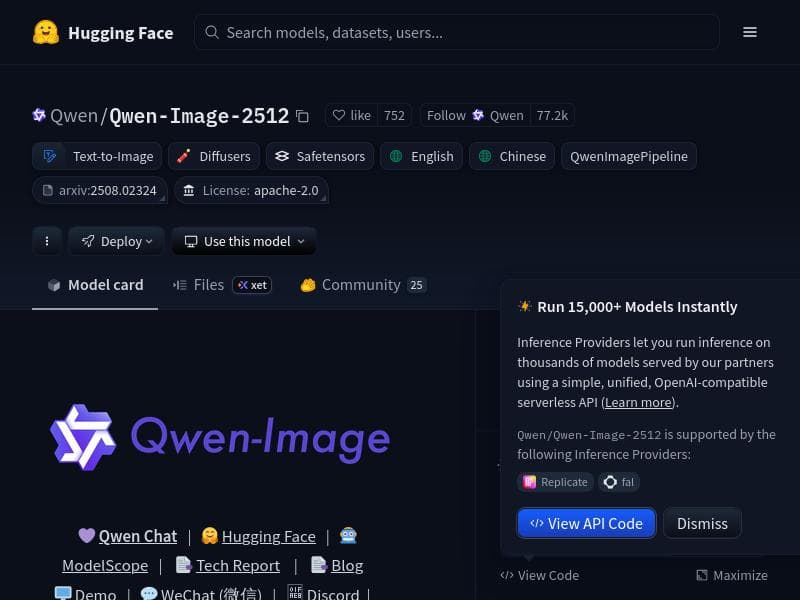Open the Tech Report link
The width and height of the screenshot is (800, 600).
(x=238, y=565)
